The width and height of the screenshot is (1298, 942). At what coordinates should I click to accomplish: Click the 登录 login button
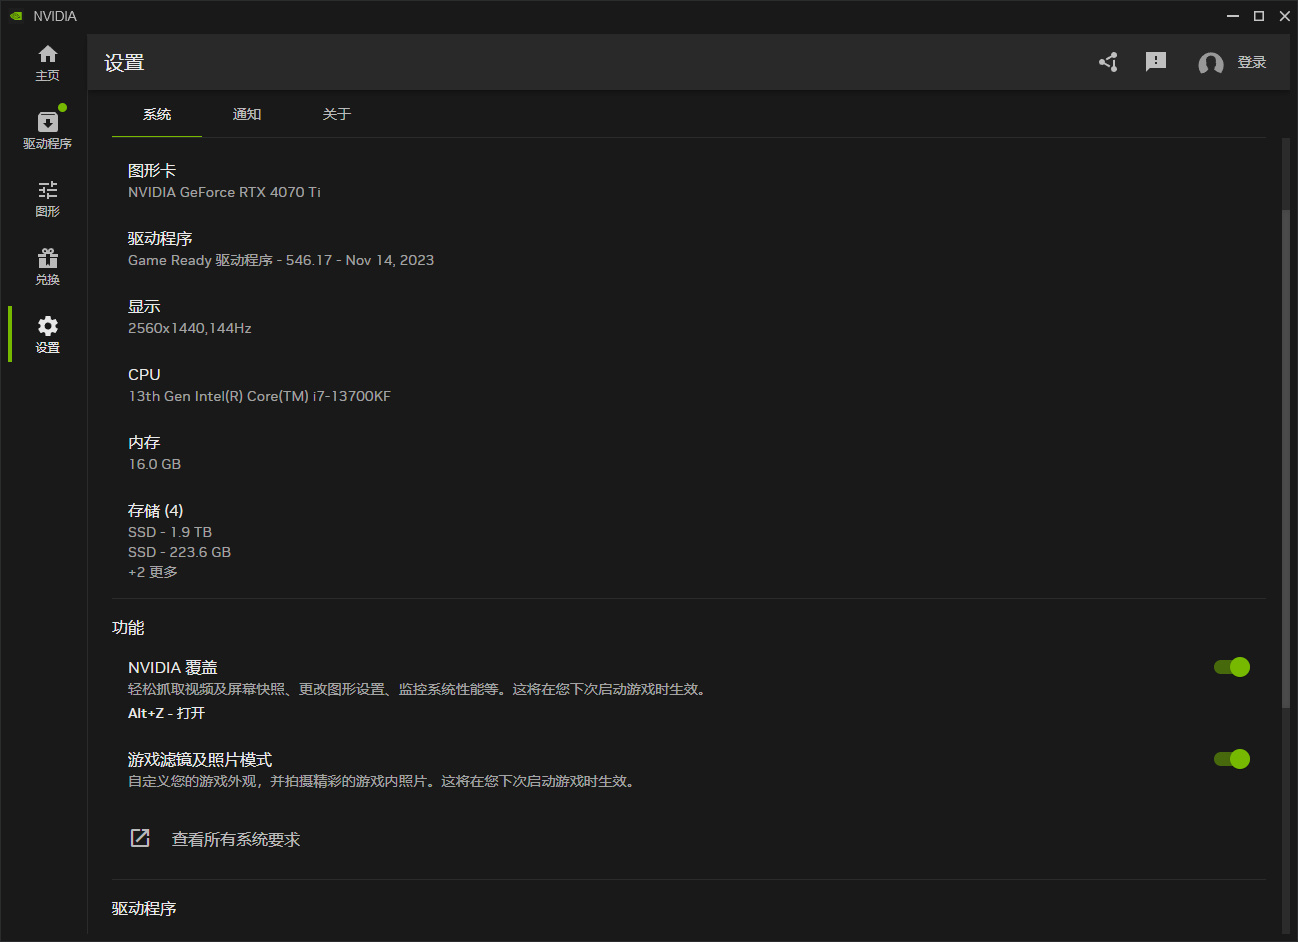(x=1252, y=62)
